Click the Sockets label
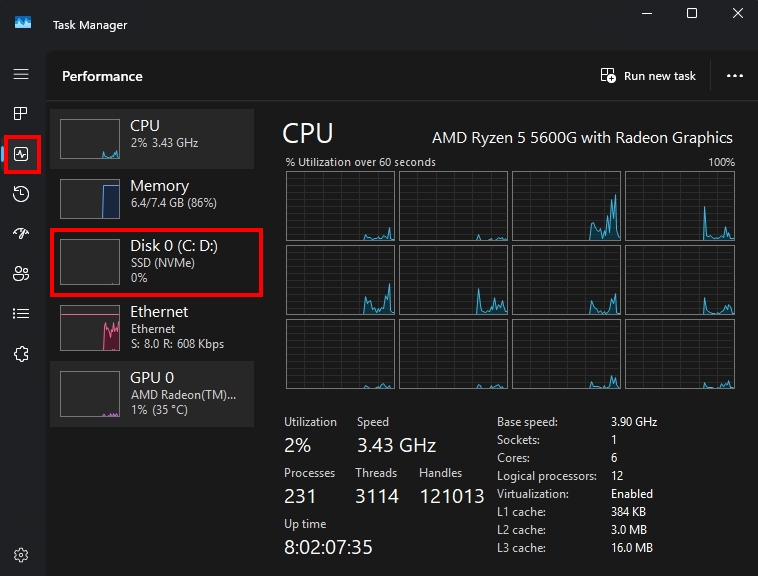Image resolution: width=758 pixels, height=576 pixels. tap(518, 440)
